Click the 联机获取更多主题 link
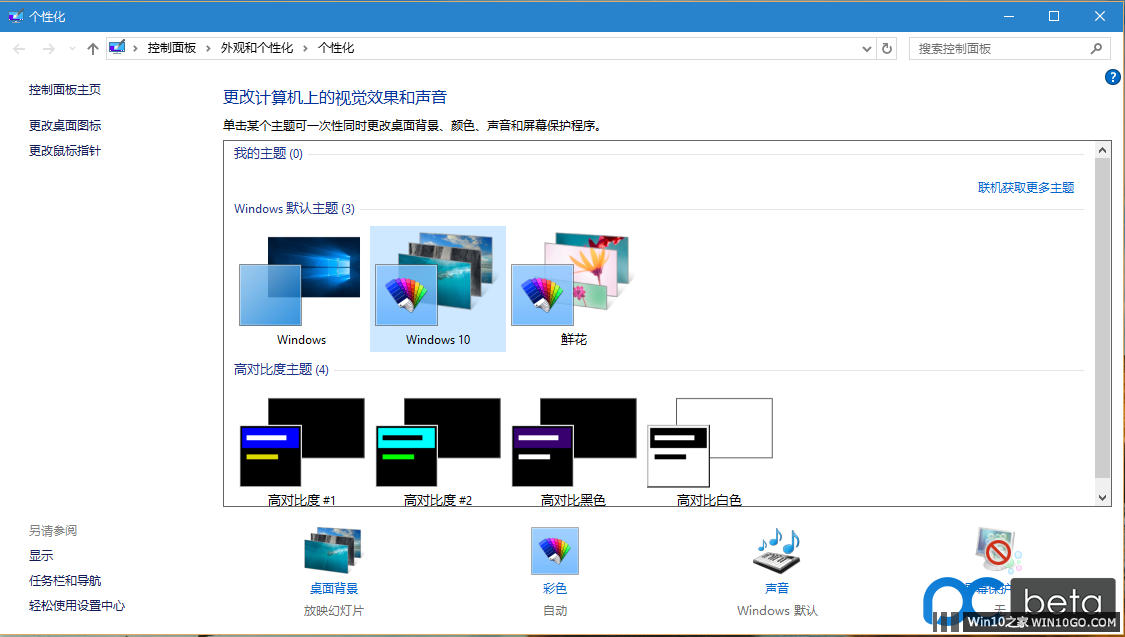1125x637 pixels. [1025, 188]
